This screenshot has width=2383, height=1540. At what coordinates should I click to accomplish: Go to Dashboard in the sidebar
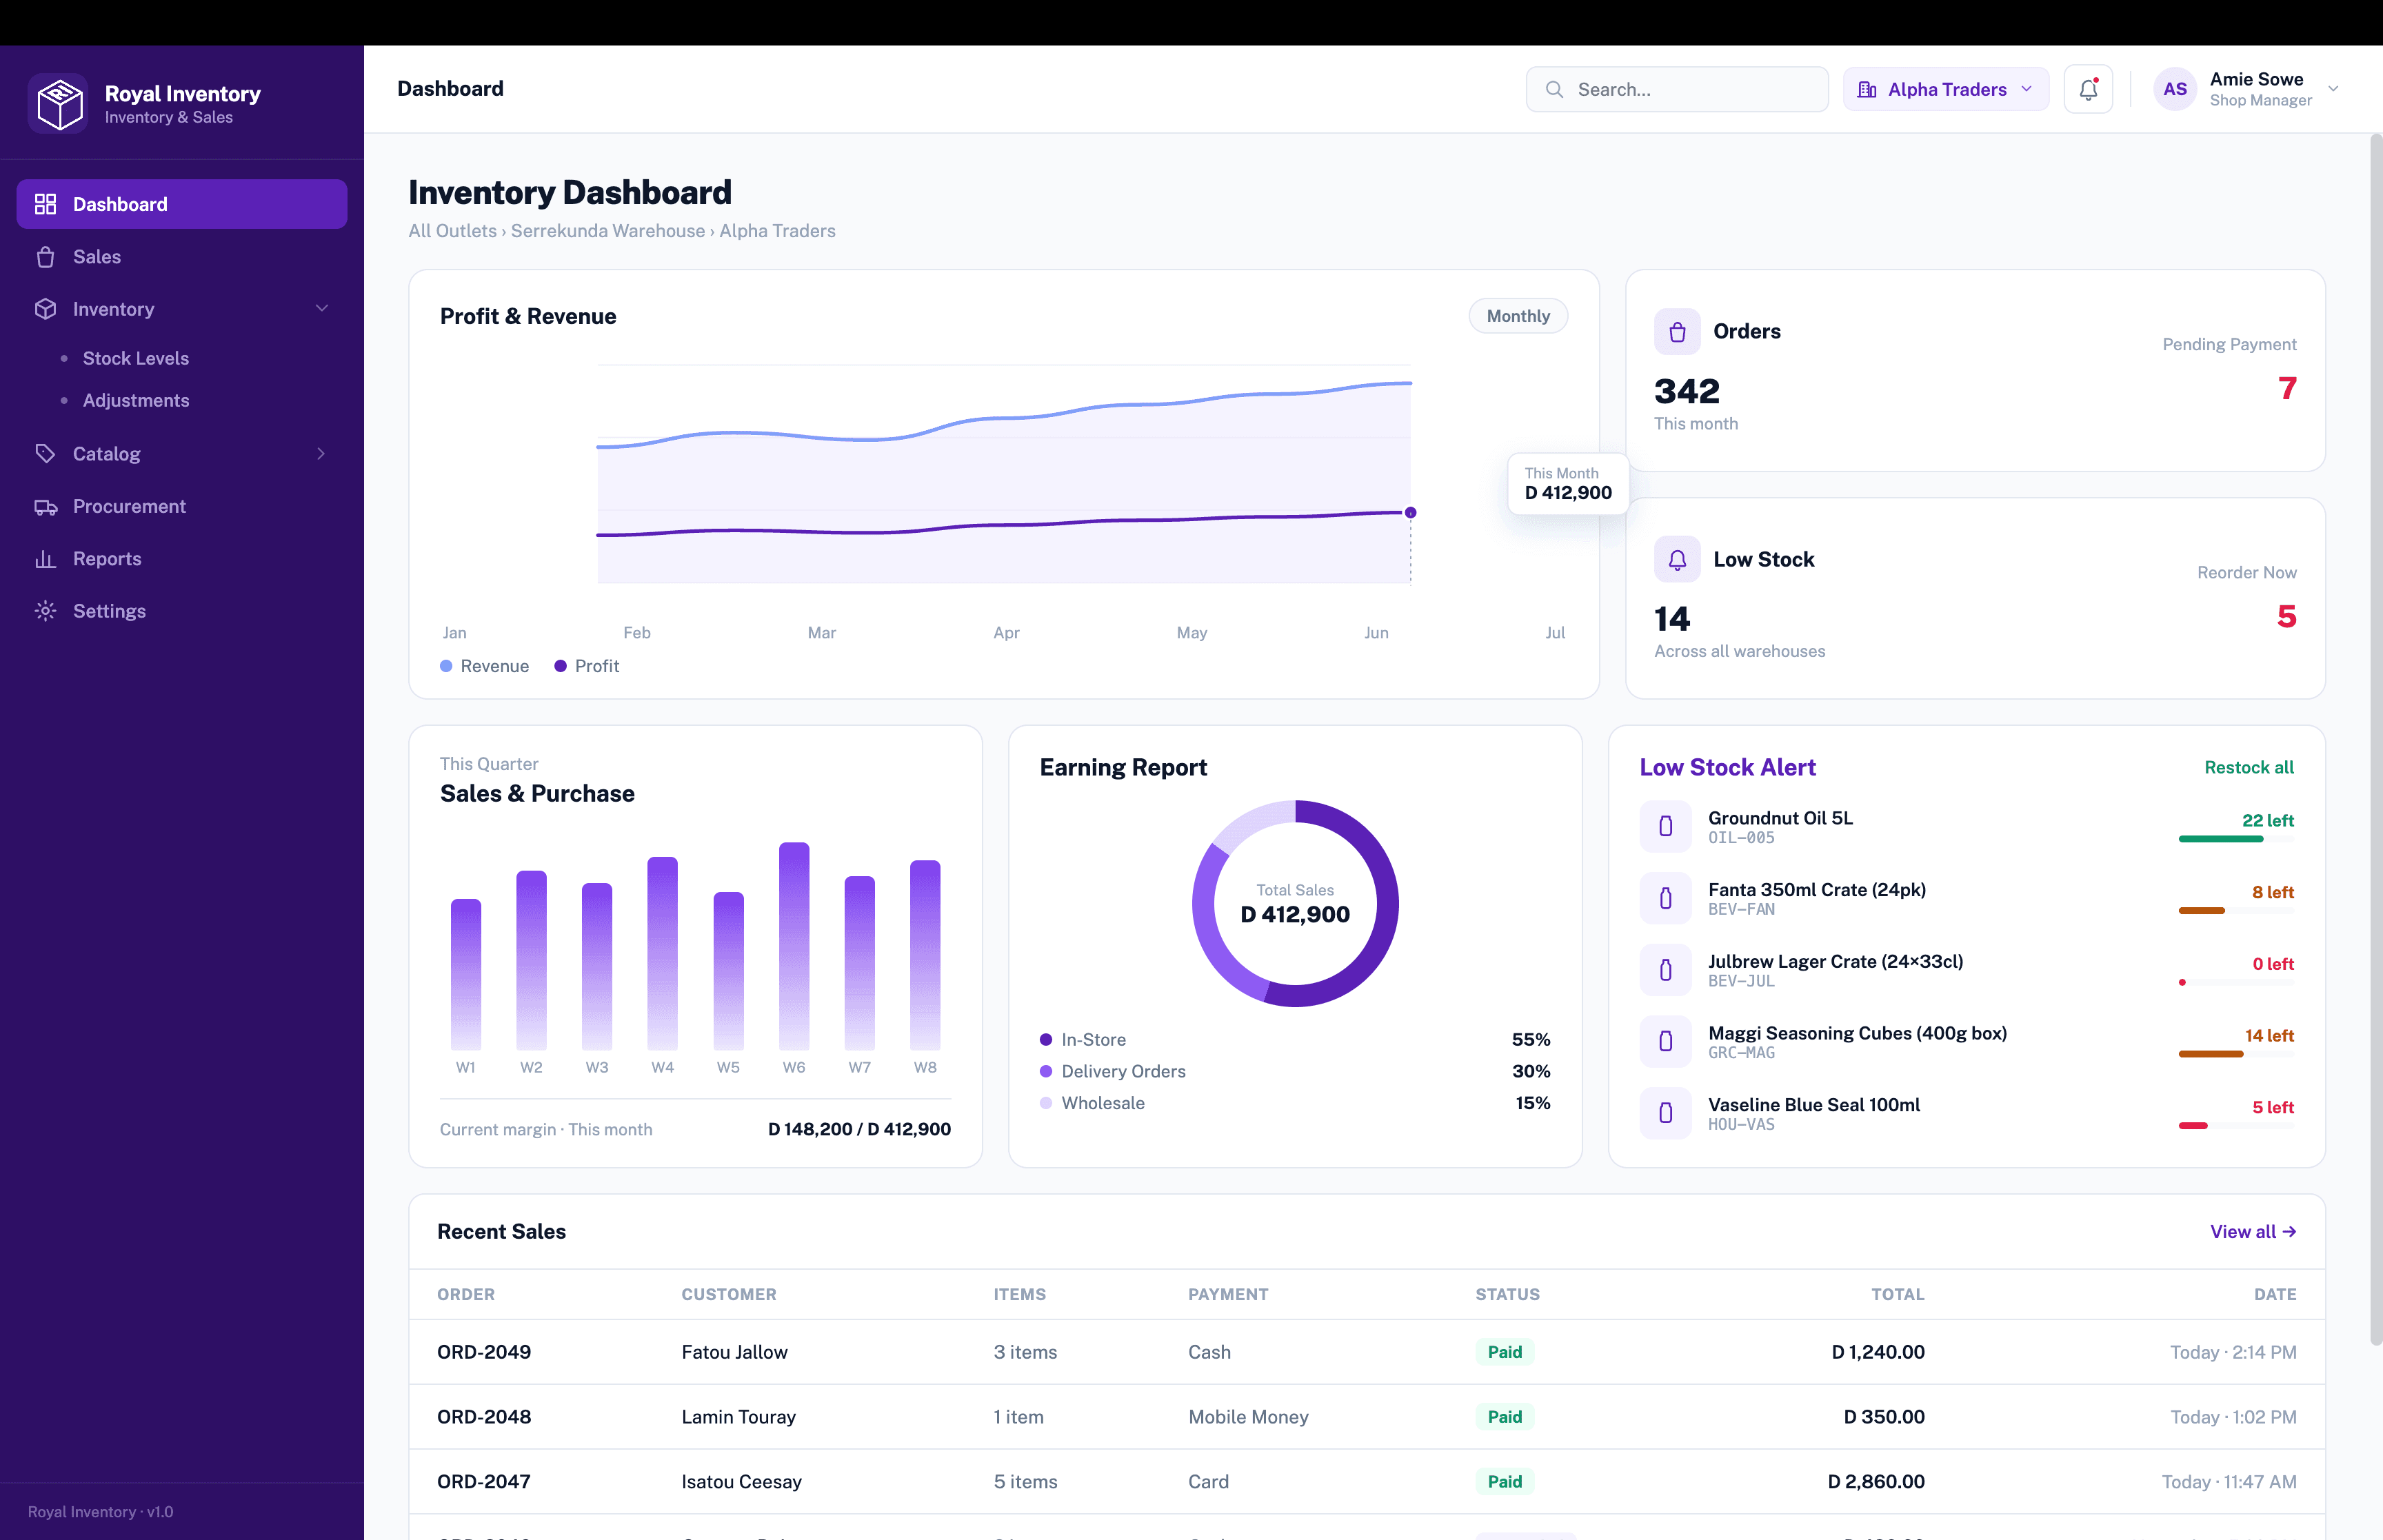[x=182, y=204]
